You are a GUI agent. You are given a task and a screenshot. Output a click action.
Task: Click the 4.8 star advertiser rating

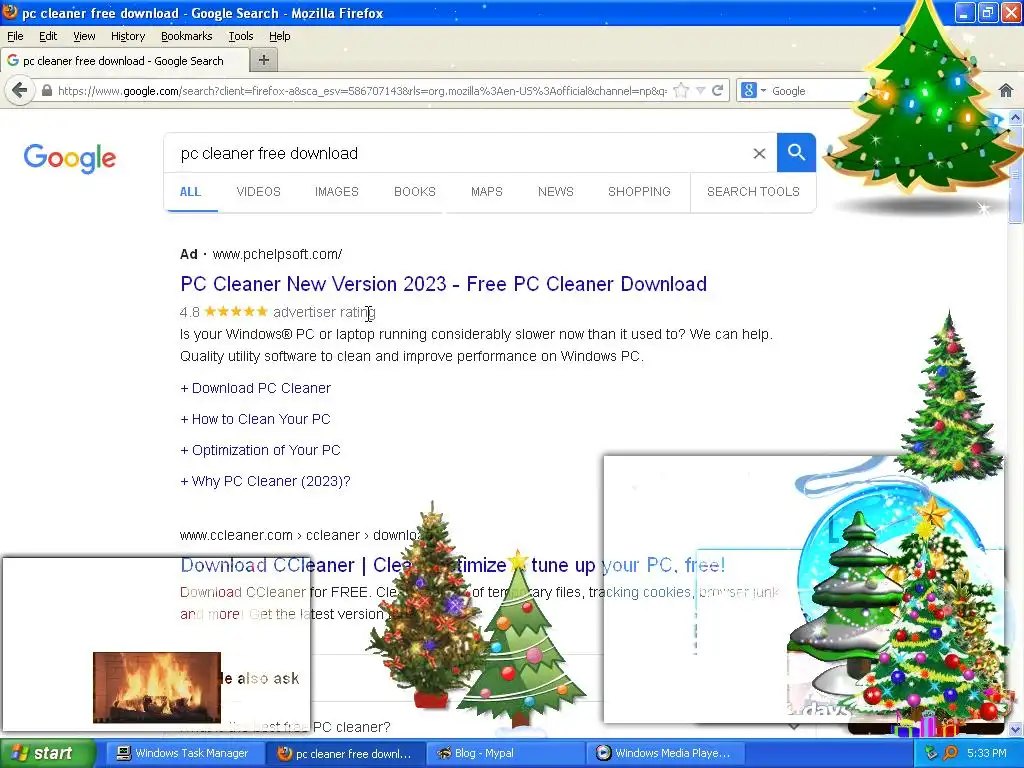(x=278, y=312)
